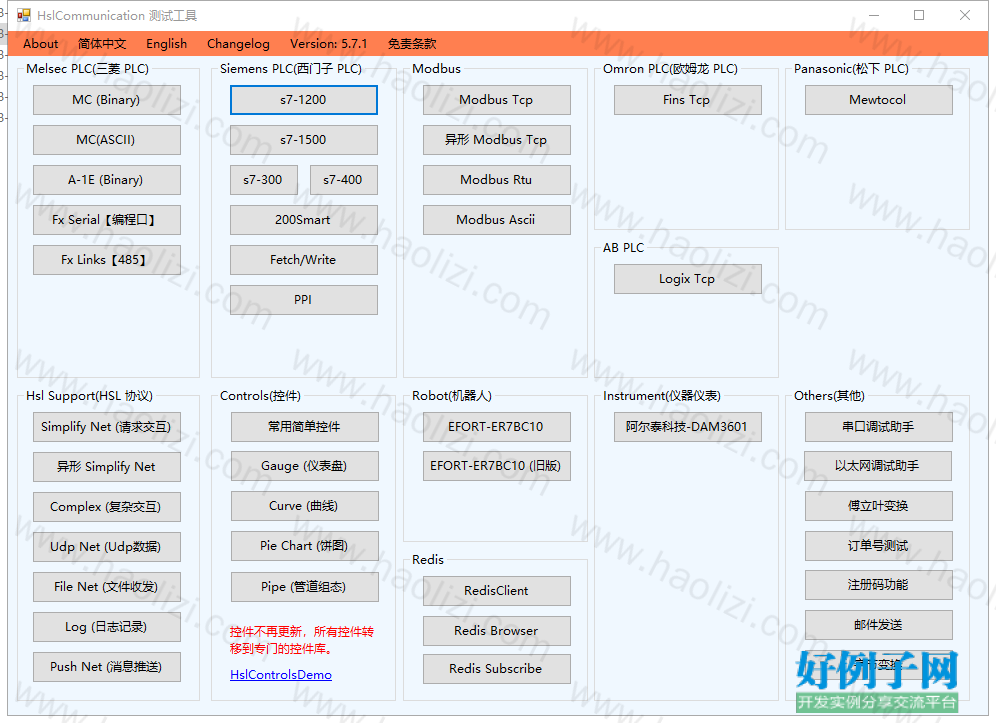Open the Modbus Tcp test
996x723 pixels.
coord(497,100)
